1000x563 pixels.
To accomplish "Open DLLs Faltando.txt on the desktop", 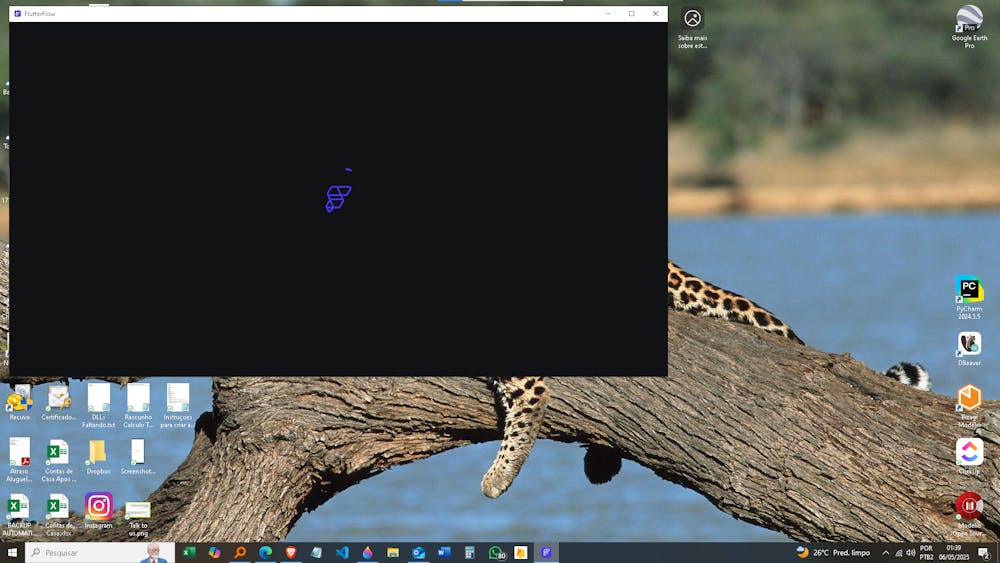I will (98, 406).
